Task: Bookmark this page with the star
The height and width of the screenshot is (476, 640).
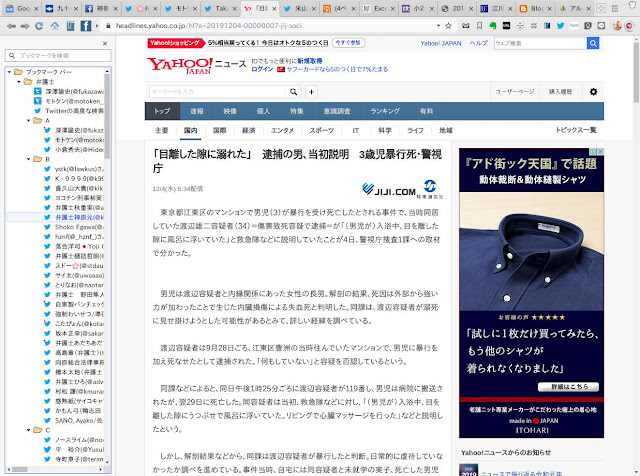Action: [x=448, y=26]
